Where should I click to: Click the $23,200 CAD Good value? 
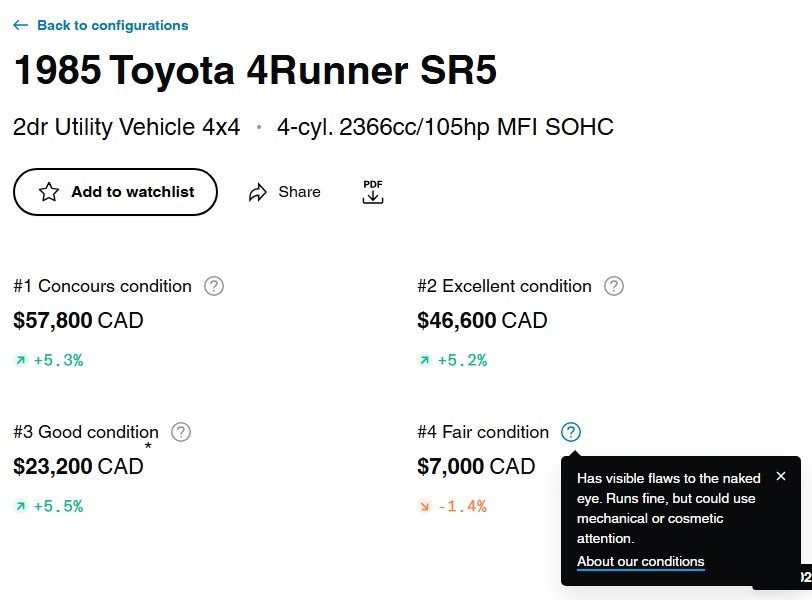78,466
